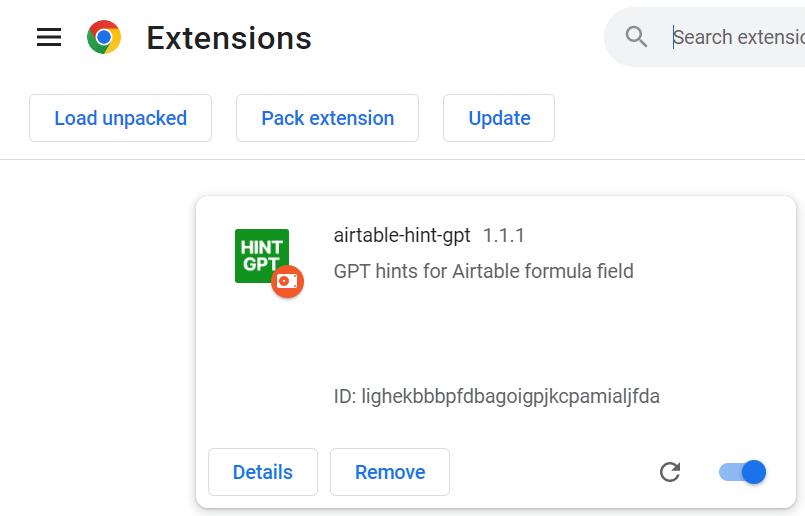This screenshot has height=516, width=805.
Task: Click the airtable-hint-gpt extension name
Action: pos(402,236)
